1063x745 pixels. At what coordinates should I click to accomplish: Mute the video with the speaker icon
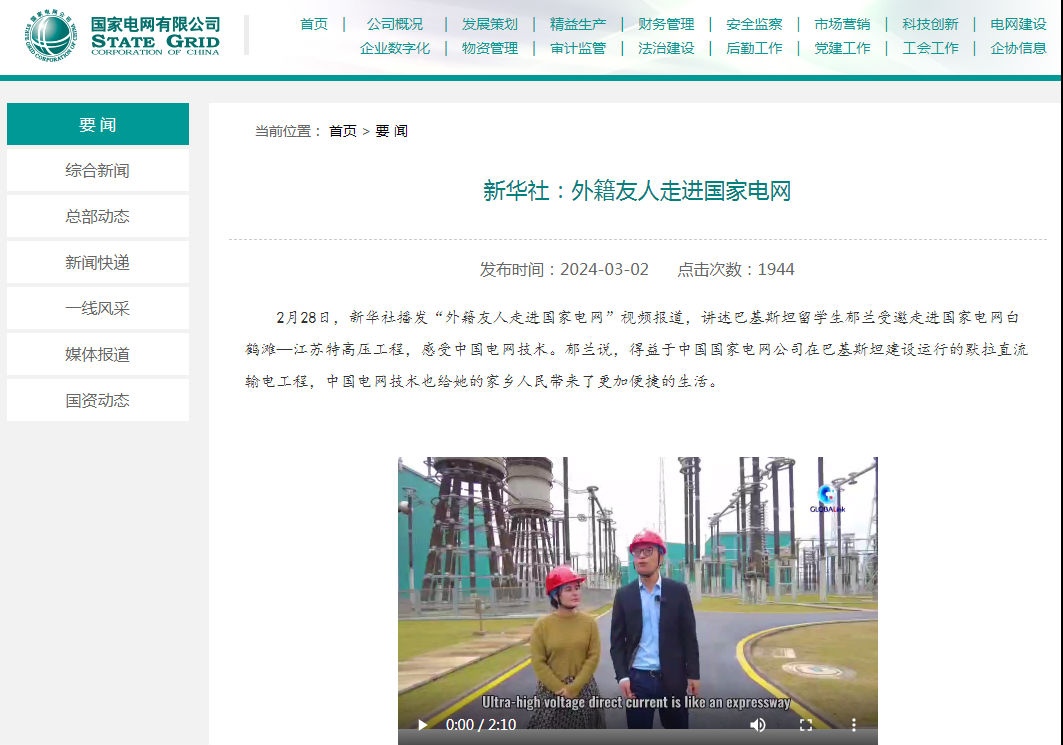click(758, 725)
